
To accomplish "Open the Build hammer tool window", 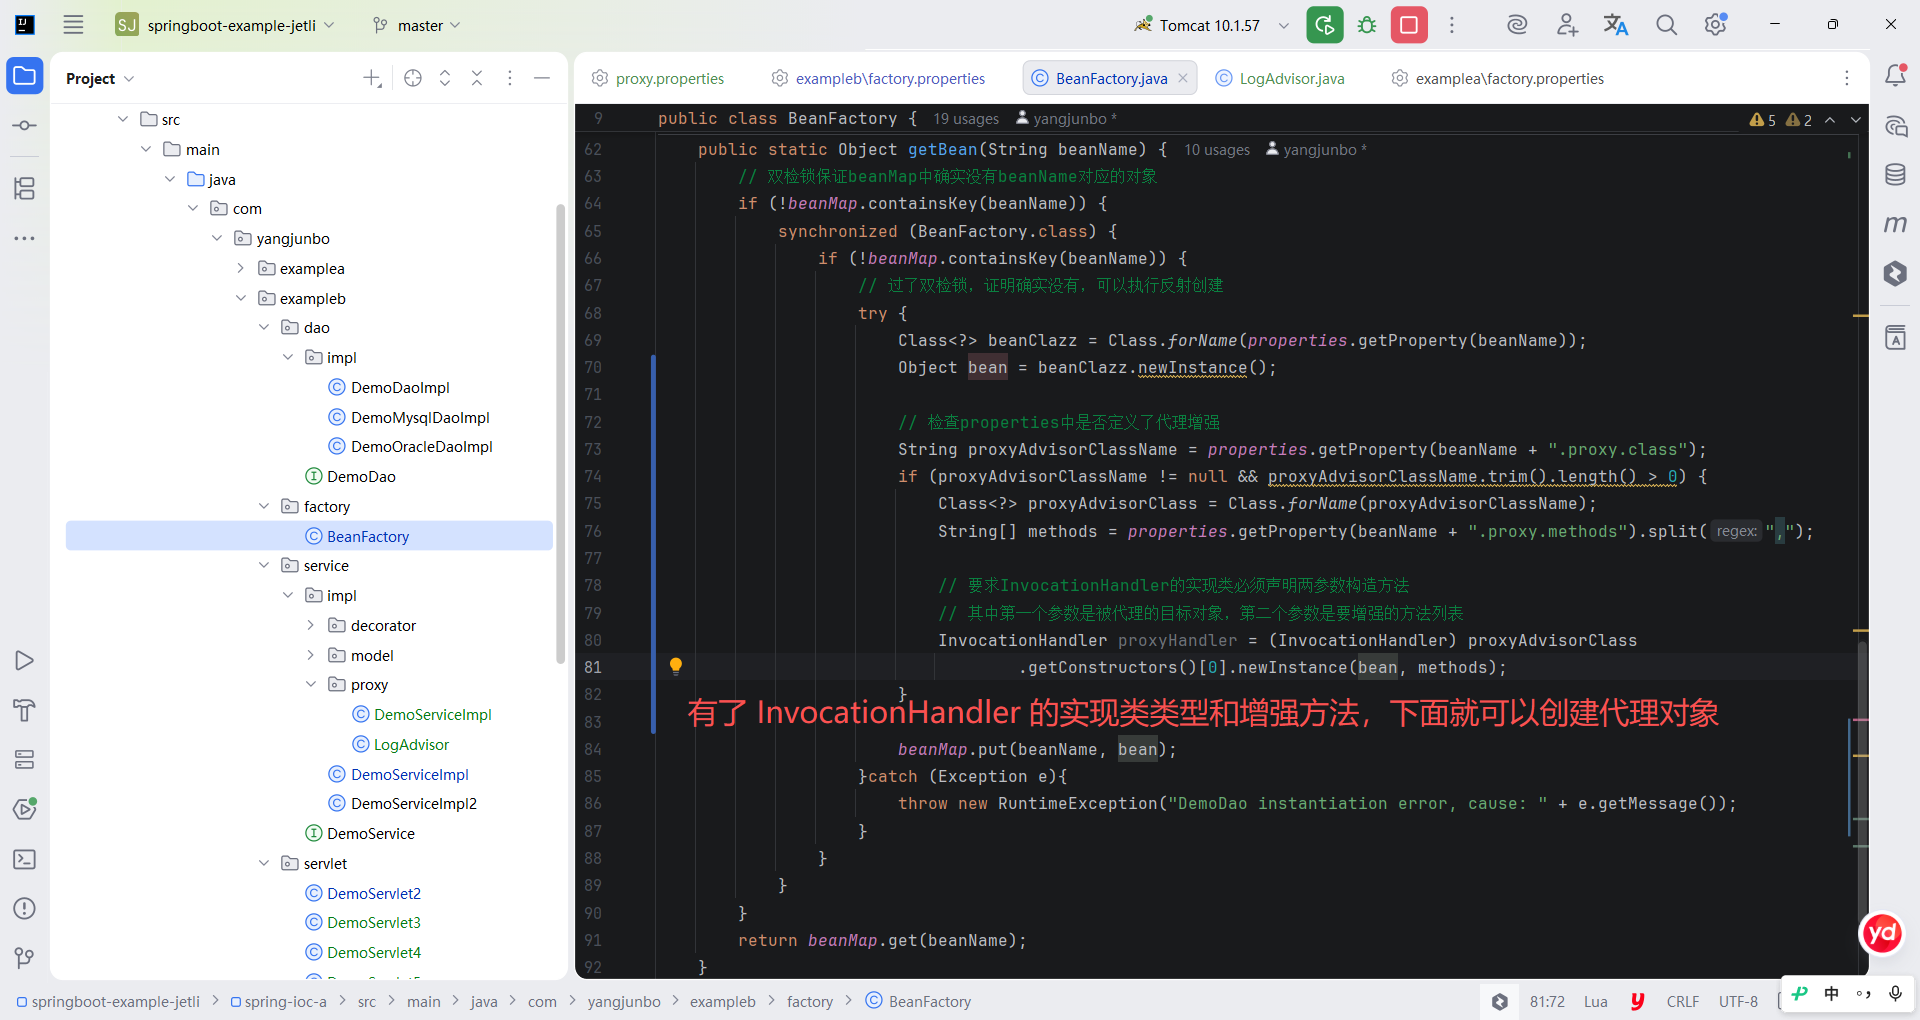I will (25, 711).
